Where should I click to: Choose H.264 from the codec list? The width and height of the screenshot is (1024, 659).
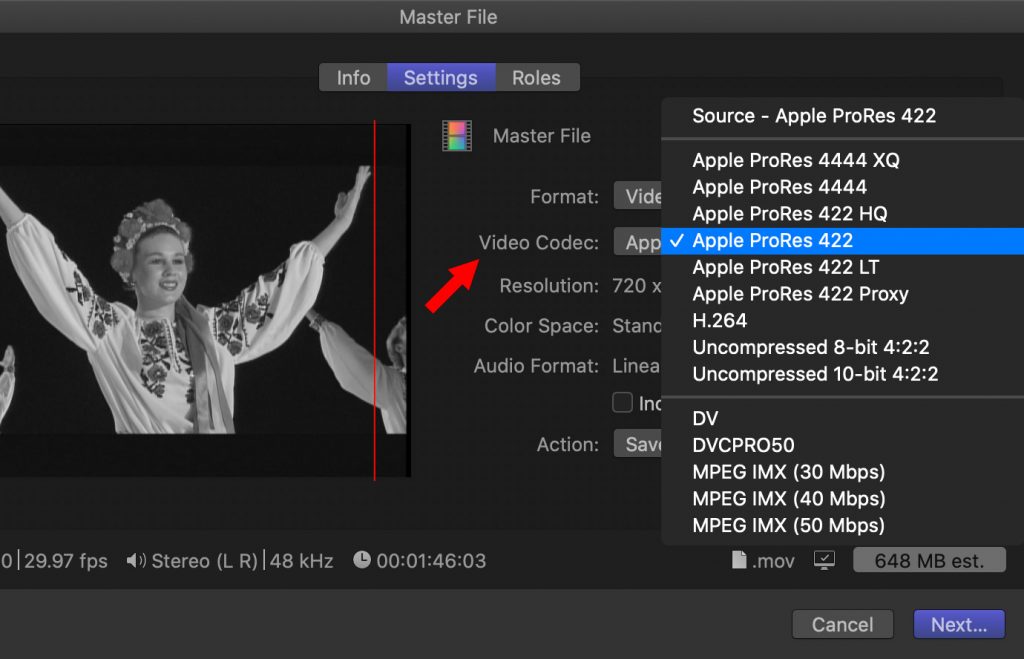(x=722, y=321)
